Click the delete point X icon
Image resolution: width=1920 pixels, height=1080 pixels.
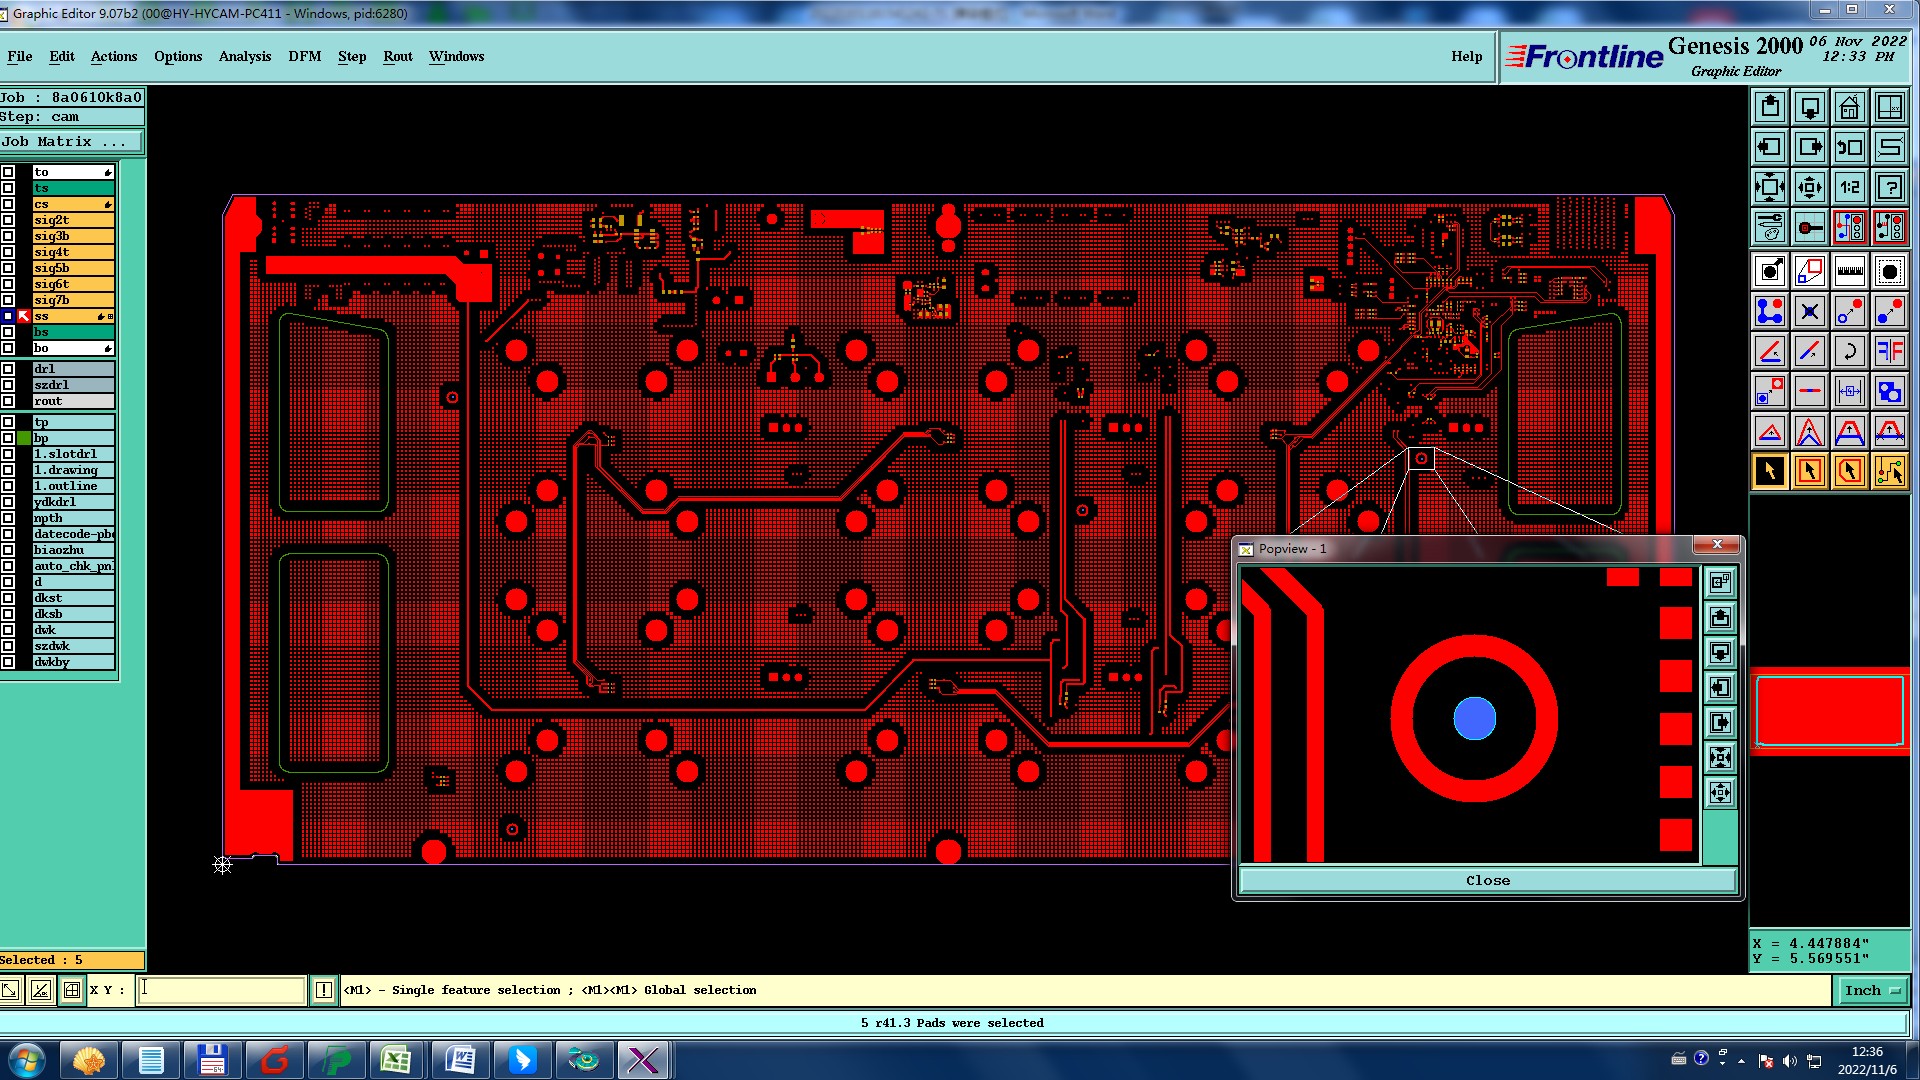[x=1810, y=311]
